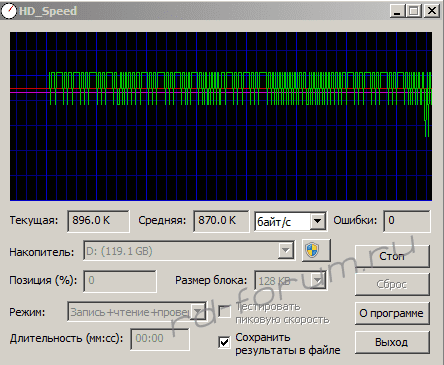
Task: Click the Текущая speed value field
Action: (x=98, y=221)
